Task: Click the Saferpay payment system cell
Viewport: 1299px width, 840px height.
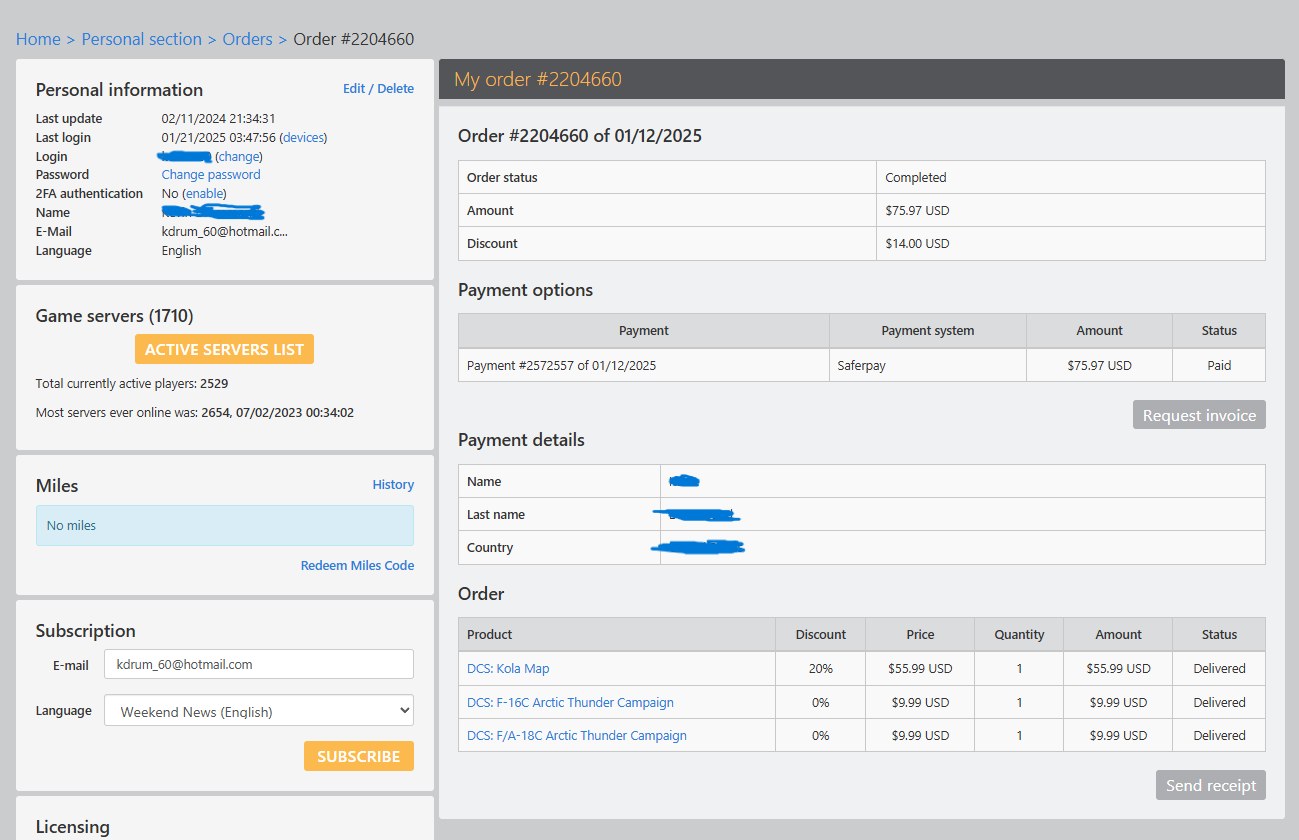Action: coord(928,365)
